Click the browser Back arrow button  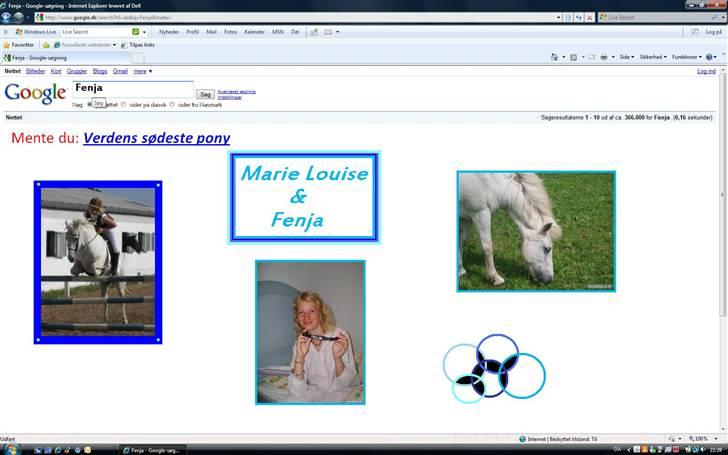coord(6,18)
